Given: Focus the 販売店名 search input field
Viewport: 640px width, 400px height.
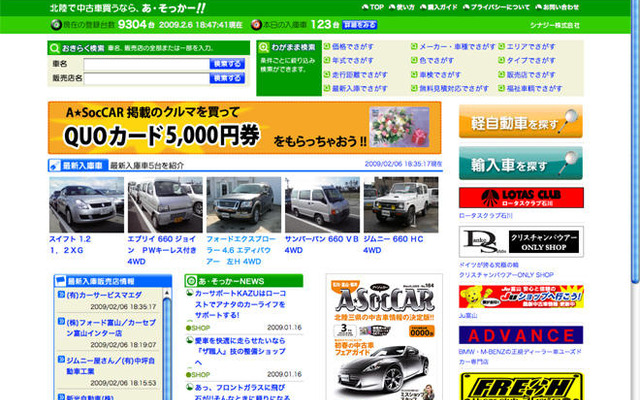Looking at the screenshot, I should point(147,78).
